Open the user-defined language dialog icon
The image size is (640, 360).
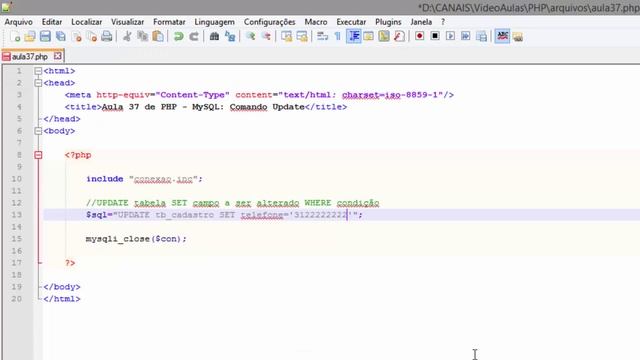click(x=369, y=37)
